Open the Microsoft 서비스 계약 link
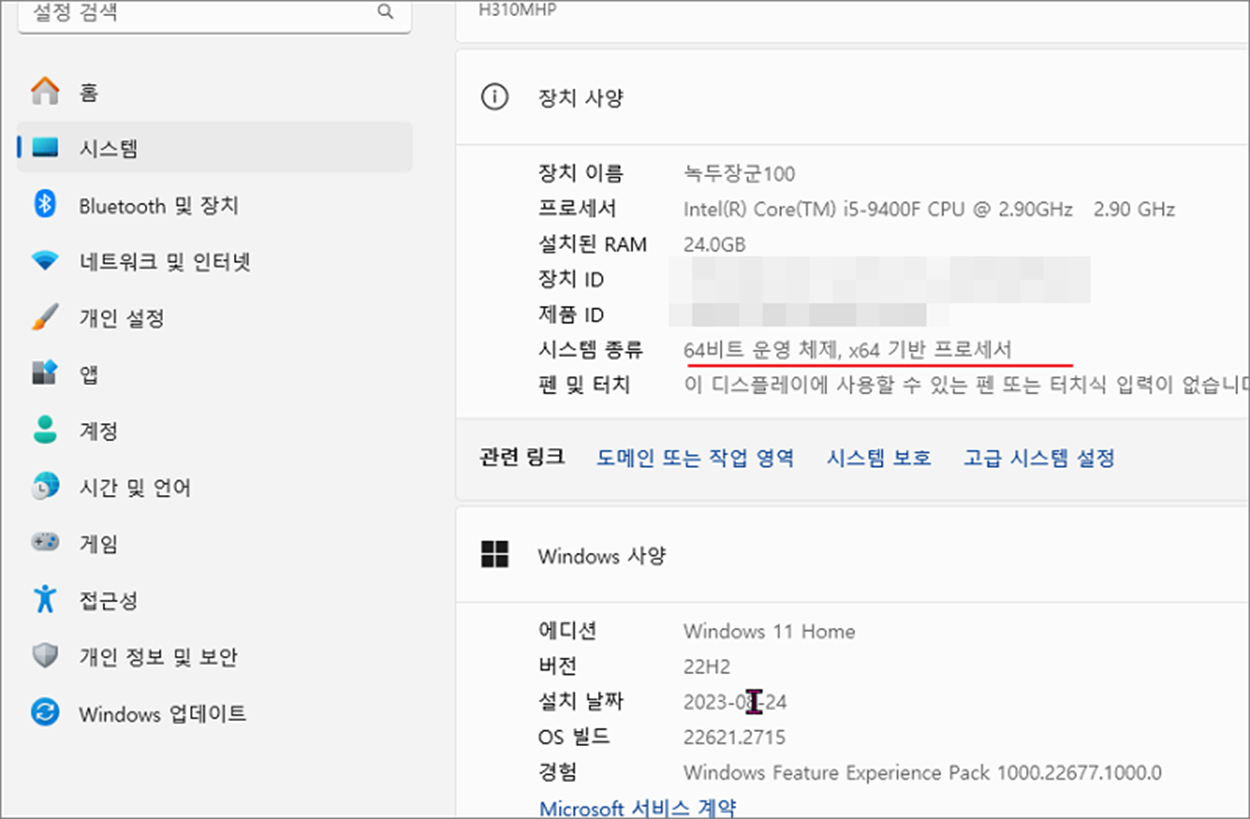Viewport: 1250px width, 819px height. 638,808
